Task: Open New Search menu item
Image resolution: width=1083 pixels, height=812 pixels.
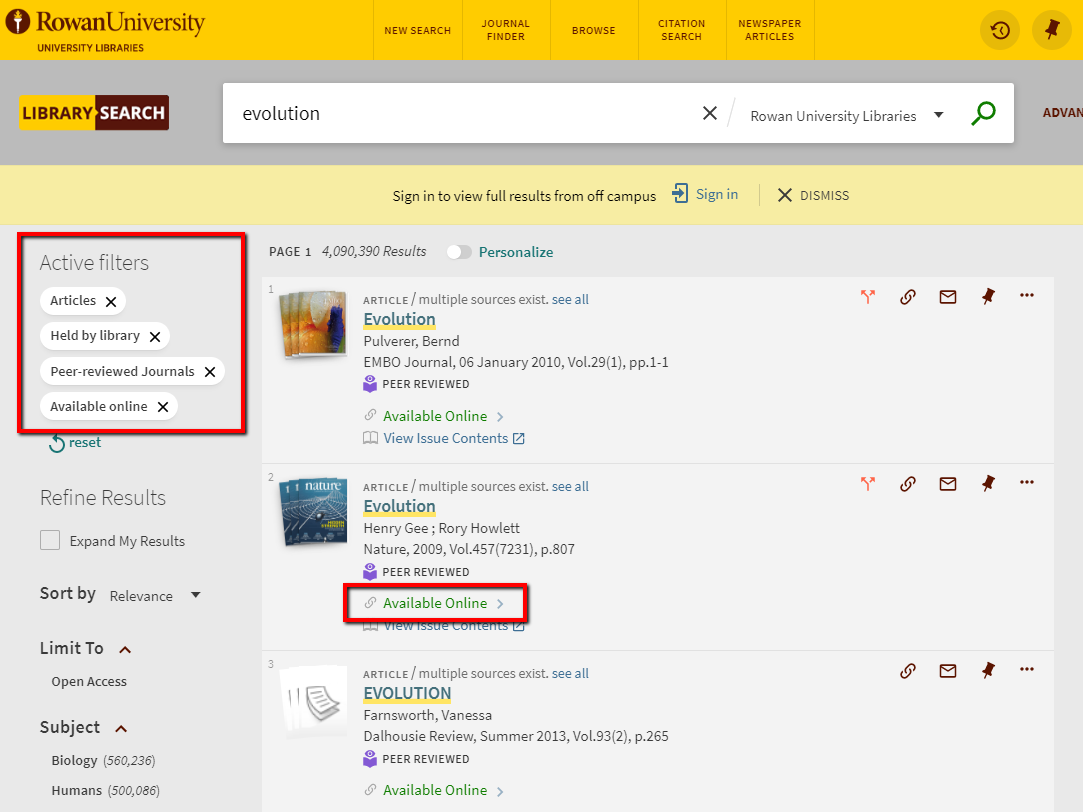Action: click(x=417, y=30)
